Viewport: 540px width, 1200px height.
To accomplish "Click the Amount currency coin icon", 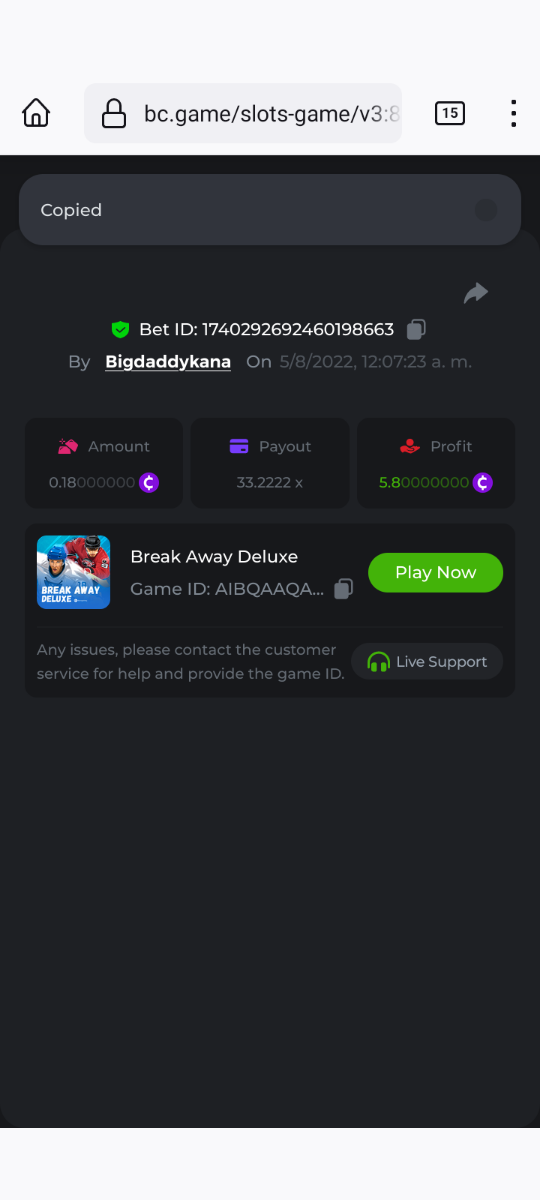I will 149,483.
